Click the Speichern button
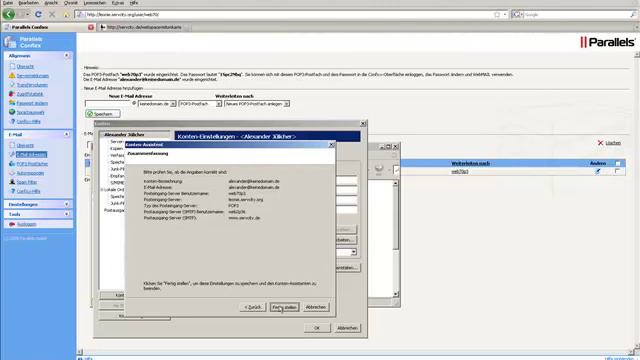Viewport: 640px width, 360px height. pyautogui.click(x=103, y=114)
